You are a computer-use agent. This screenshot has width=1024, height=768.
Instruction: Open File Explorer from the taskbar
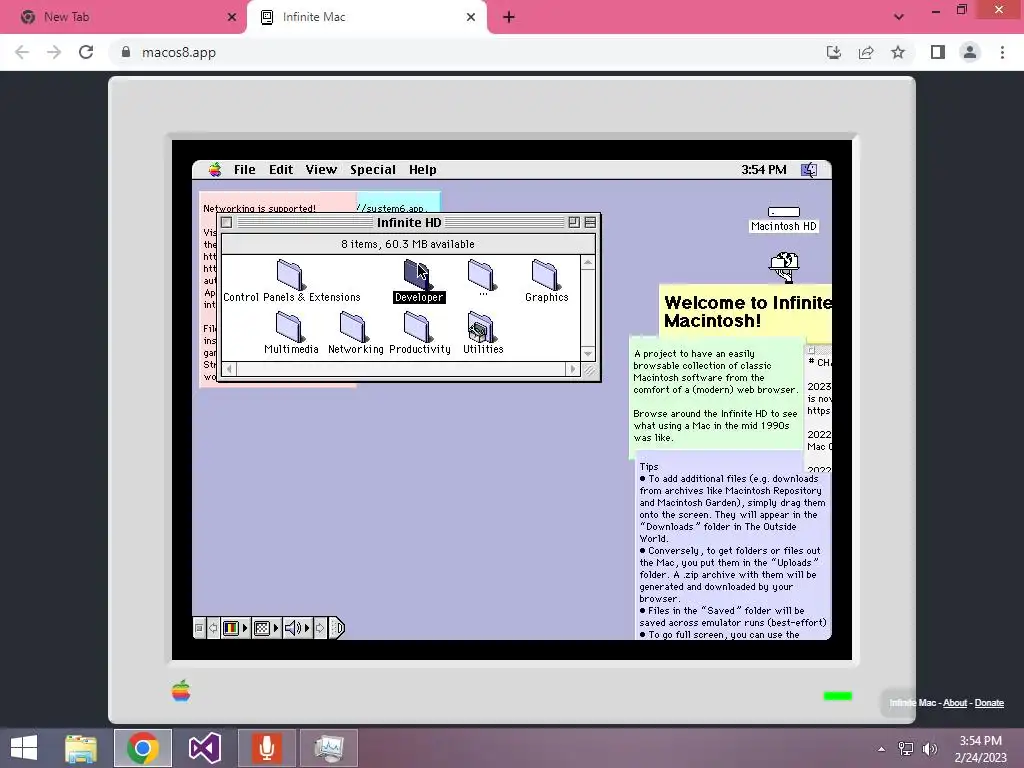(81, 748)
